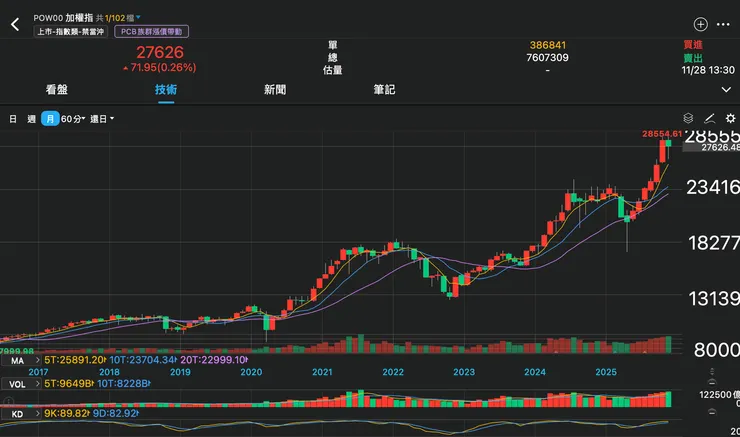
Task: Tap the red 買進 buy button
Action: (693, 45)
